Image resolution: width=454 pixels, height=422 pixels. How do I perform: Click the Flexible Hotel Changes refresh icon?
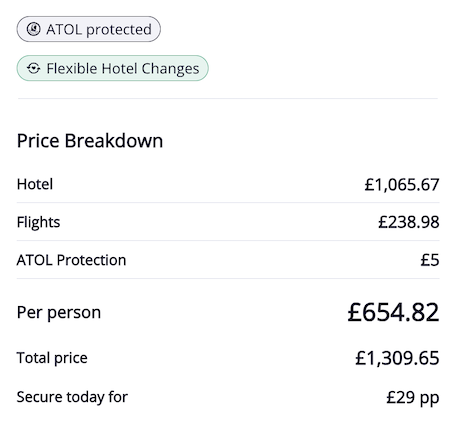click(33, 68)
